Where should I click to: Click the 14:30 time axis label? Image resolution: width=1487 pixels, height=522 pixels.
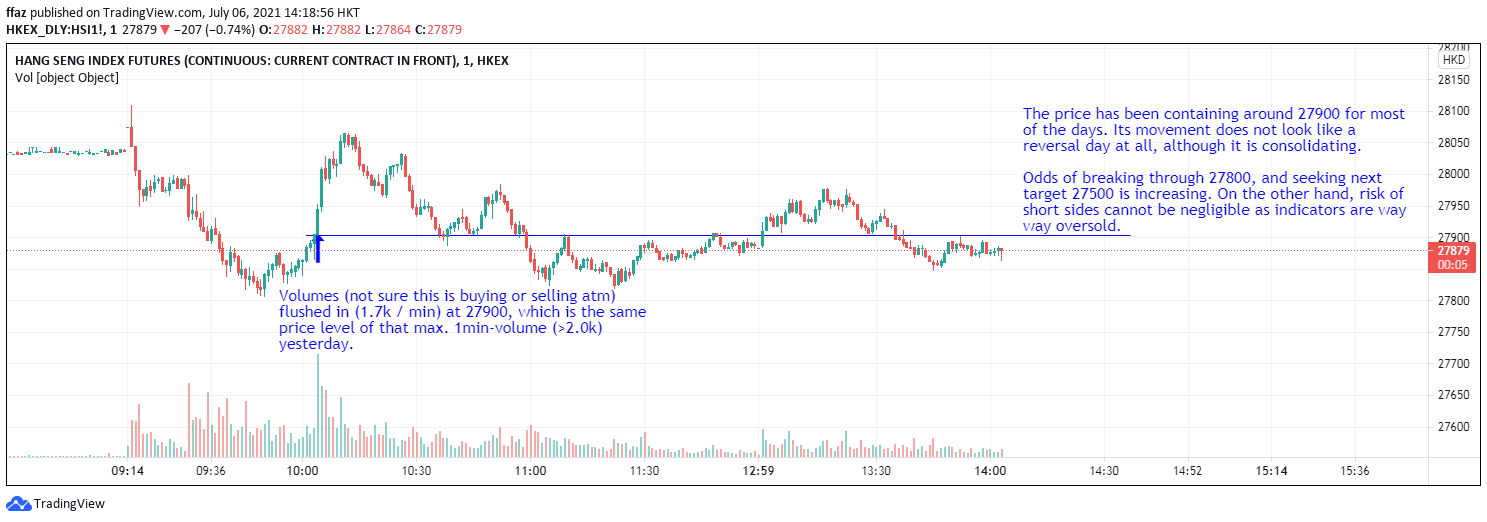pyautogui.click(x=1104, y=471)
